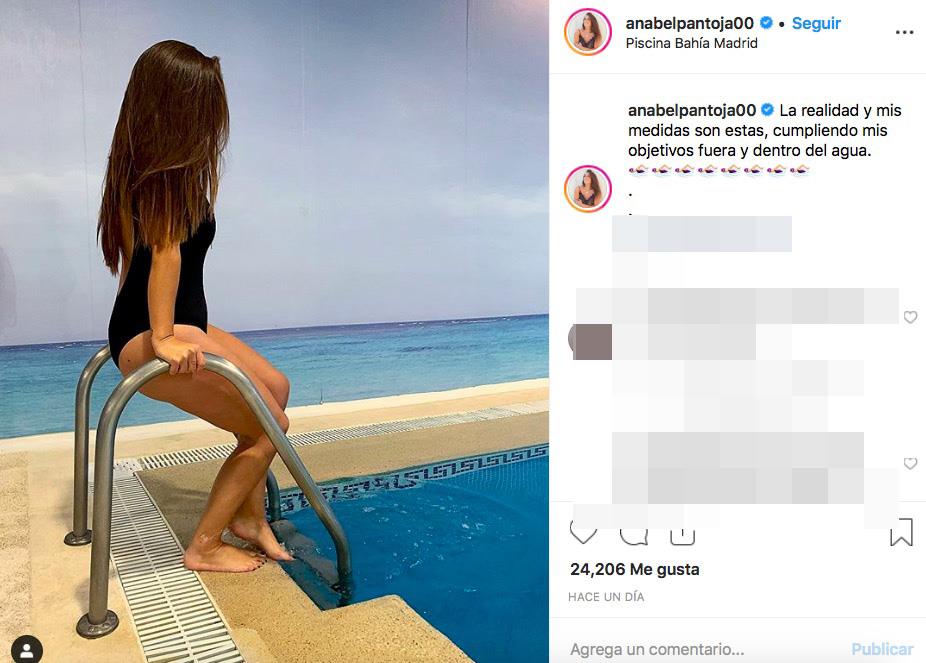Viewport: 926px width, 663px height.
Task: Open anabelpantoja00 profile from header username
Action: [689, 23]
